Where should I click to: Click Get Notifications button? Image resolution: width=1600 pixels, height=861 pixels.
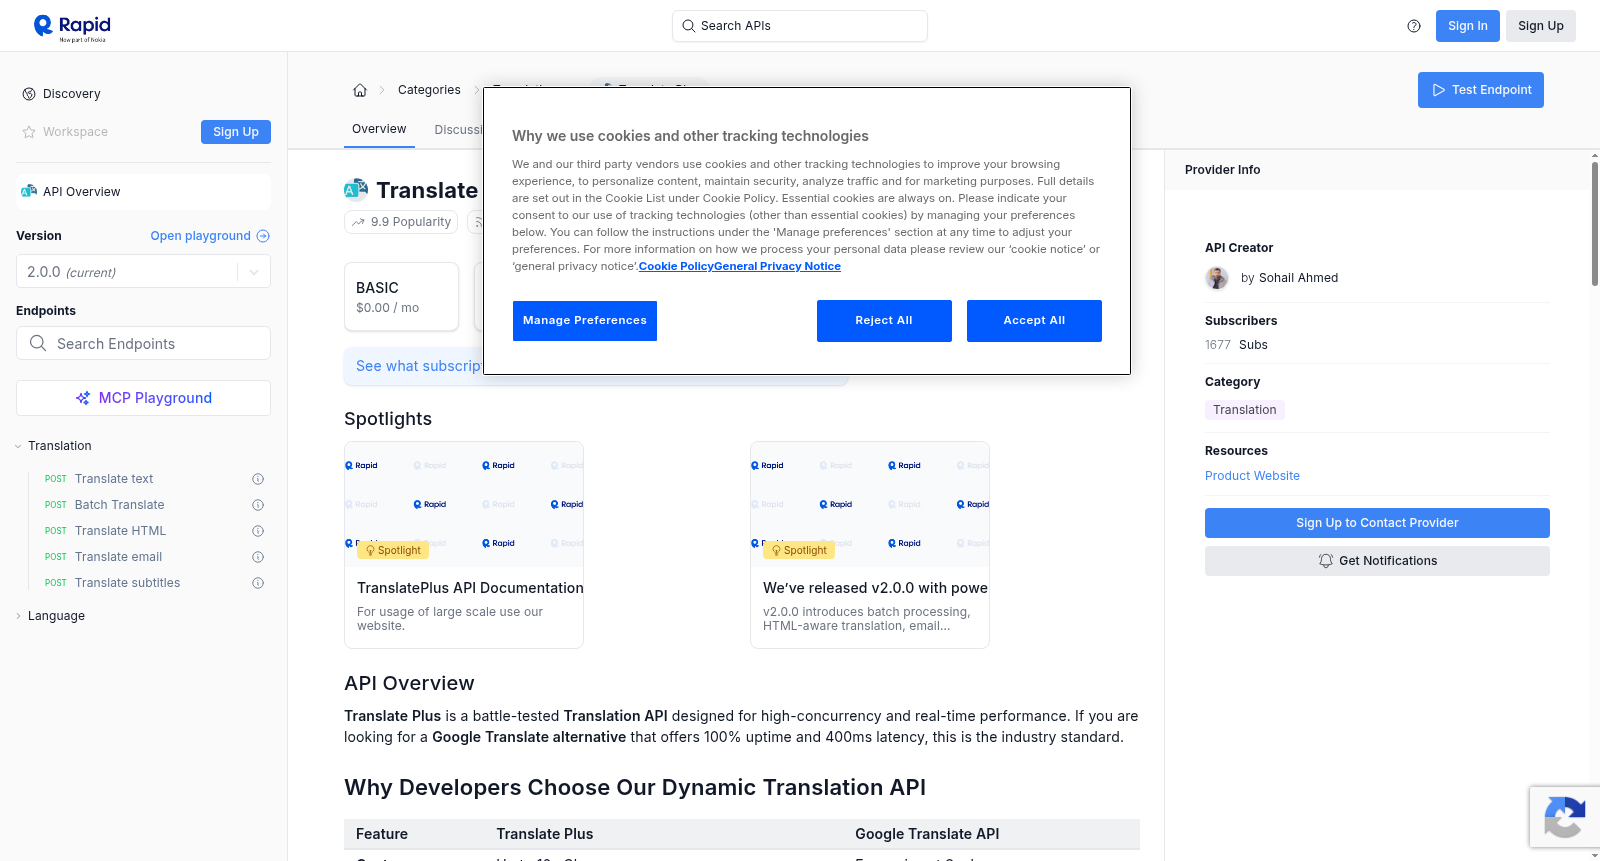click(1377, 561)
